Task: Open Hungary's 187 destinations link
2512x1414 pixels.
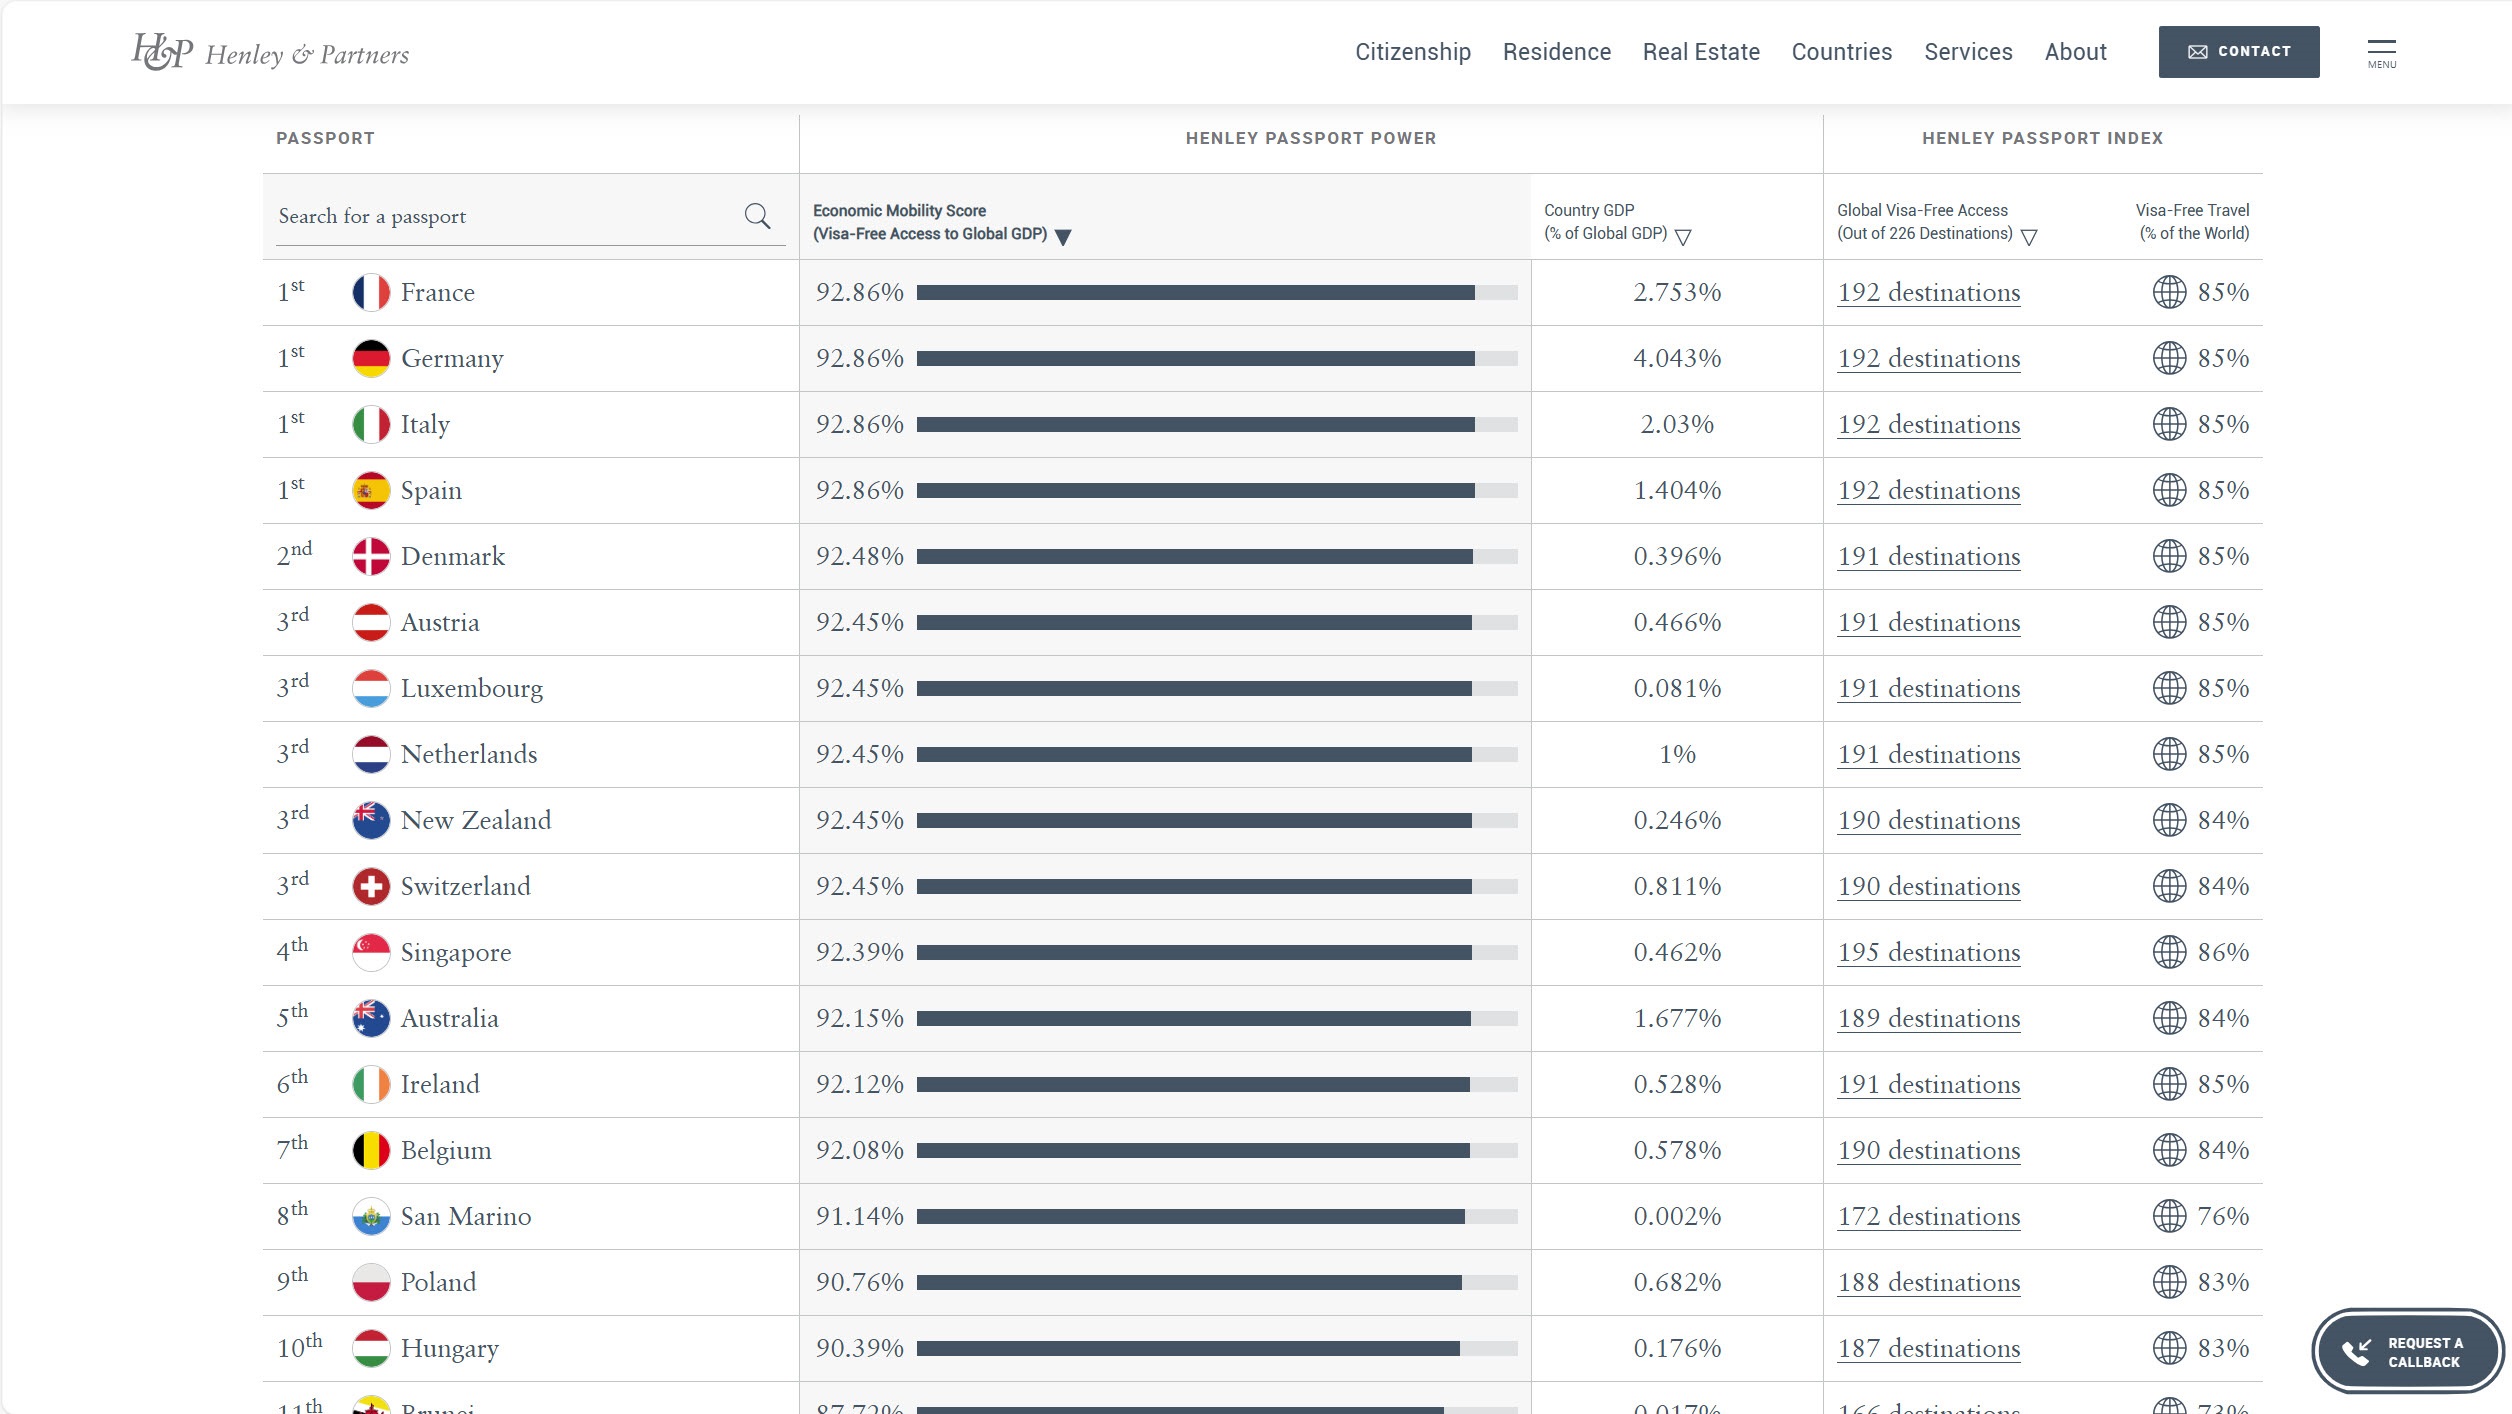Action: pyautogui.click(x=1928, y=1349)
